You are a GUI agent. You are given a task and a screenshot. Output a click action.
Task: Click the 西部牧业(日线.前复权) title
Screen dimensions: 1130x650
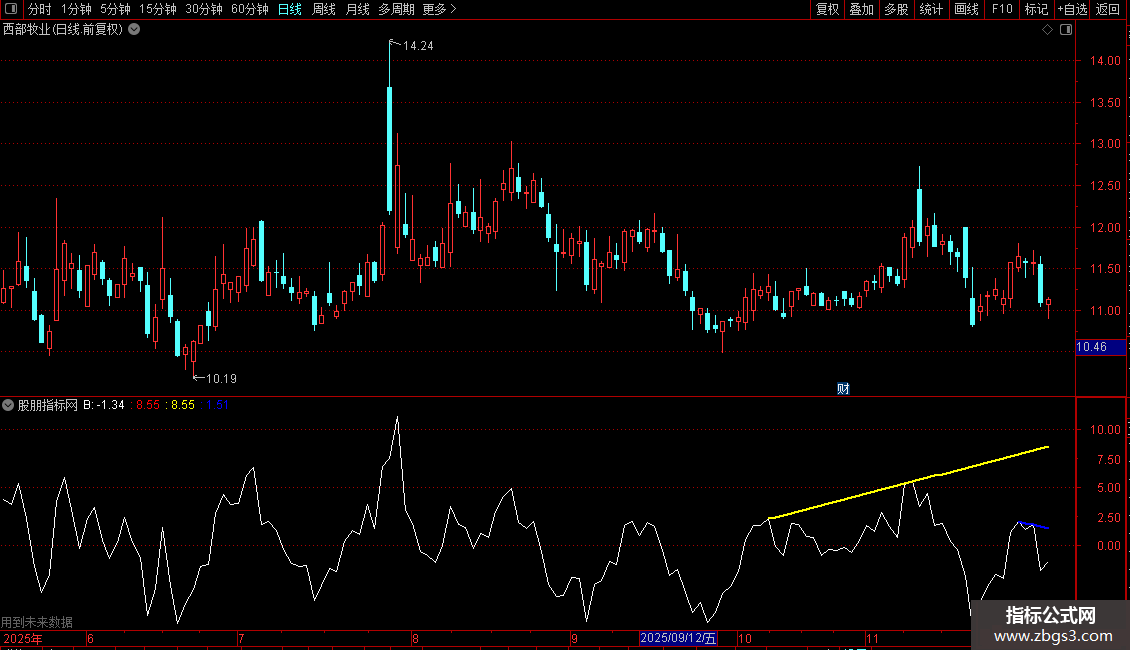63,30
